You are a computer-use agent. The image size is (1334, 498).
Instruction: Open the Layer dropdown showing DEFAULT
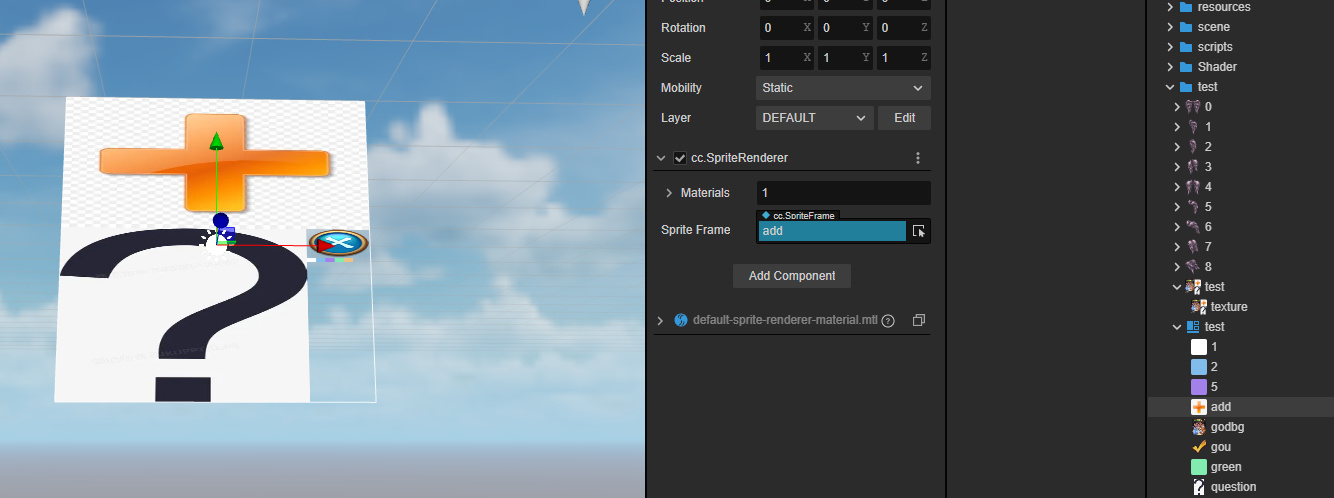point(815,118)
